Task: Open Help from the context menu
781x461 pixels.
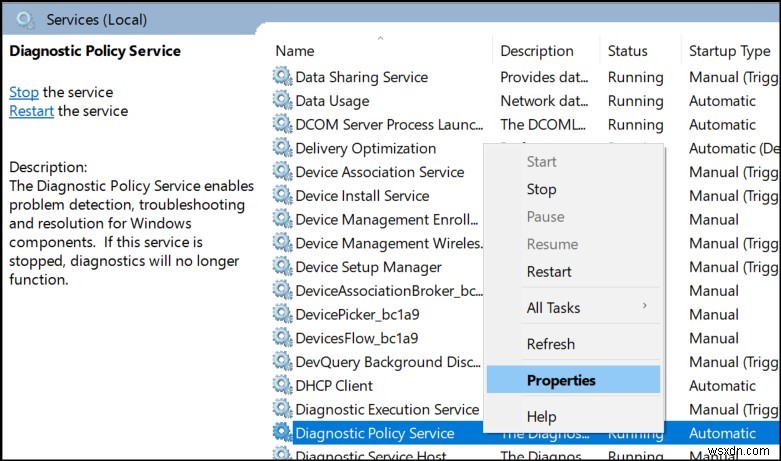Action: point(541,416)
